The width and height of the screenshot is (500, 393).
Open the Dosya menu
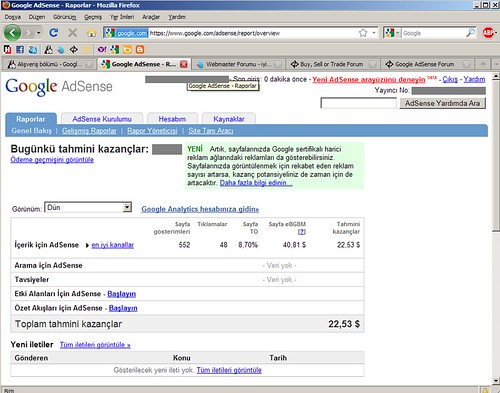13,17
